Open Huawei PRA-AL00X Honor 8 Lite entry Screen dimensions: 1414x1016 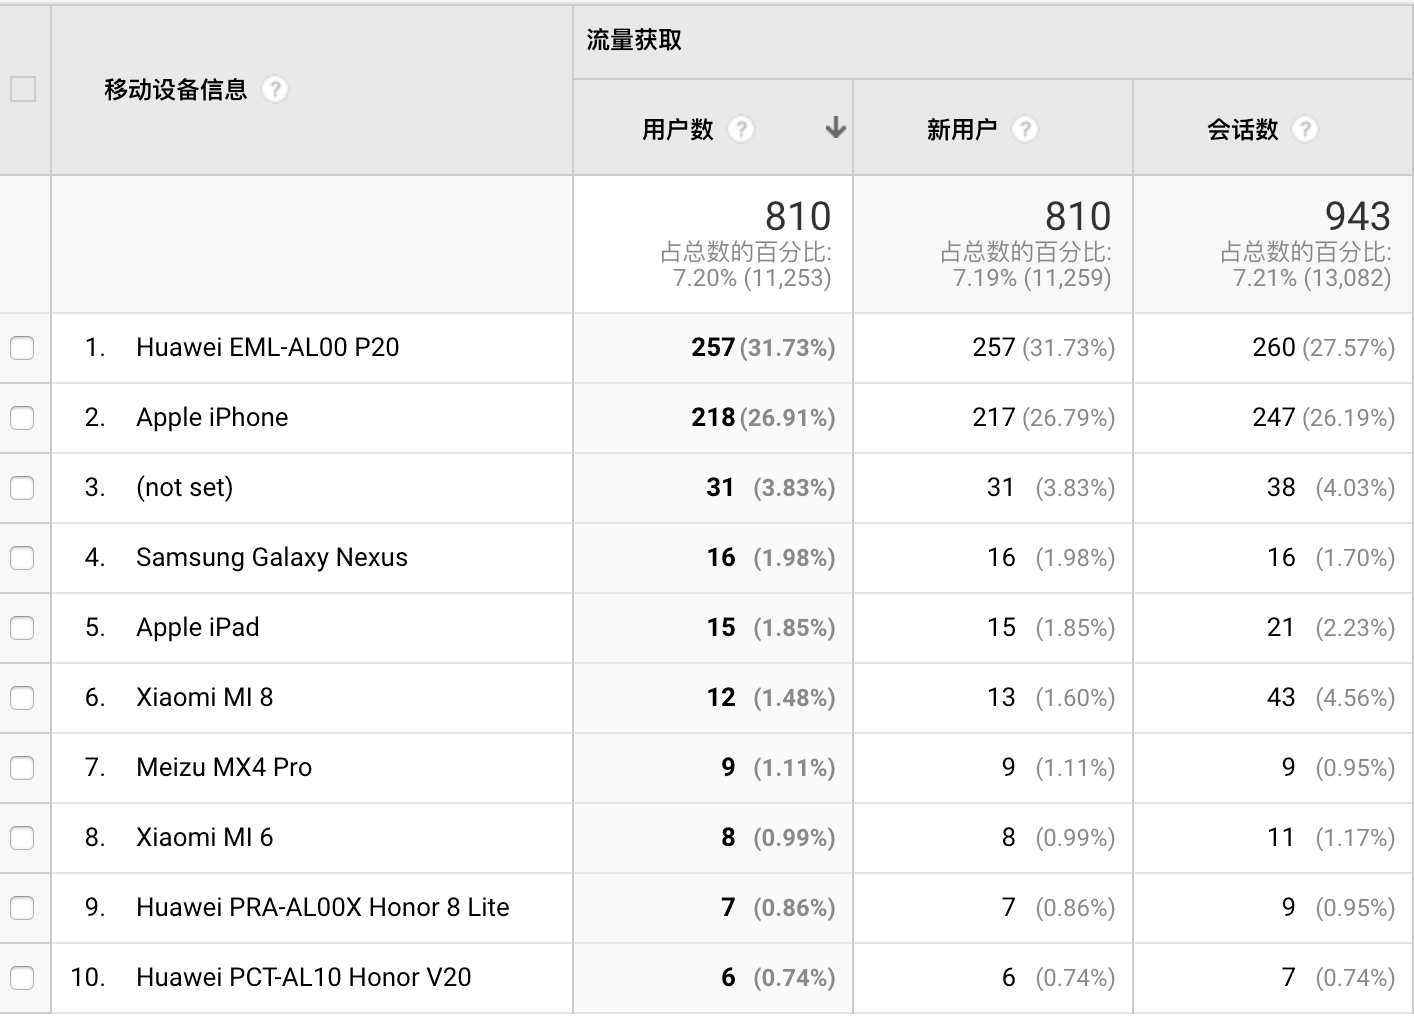tap(322, 908)
